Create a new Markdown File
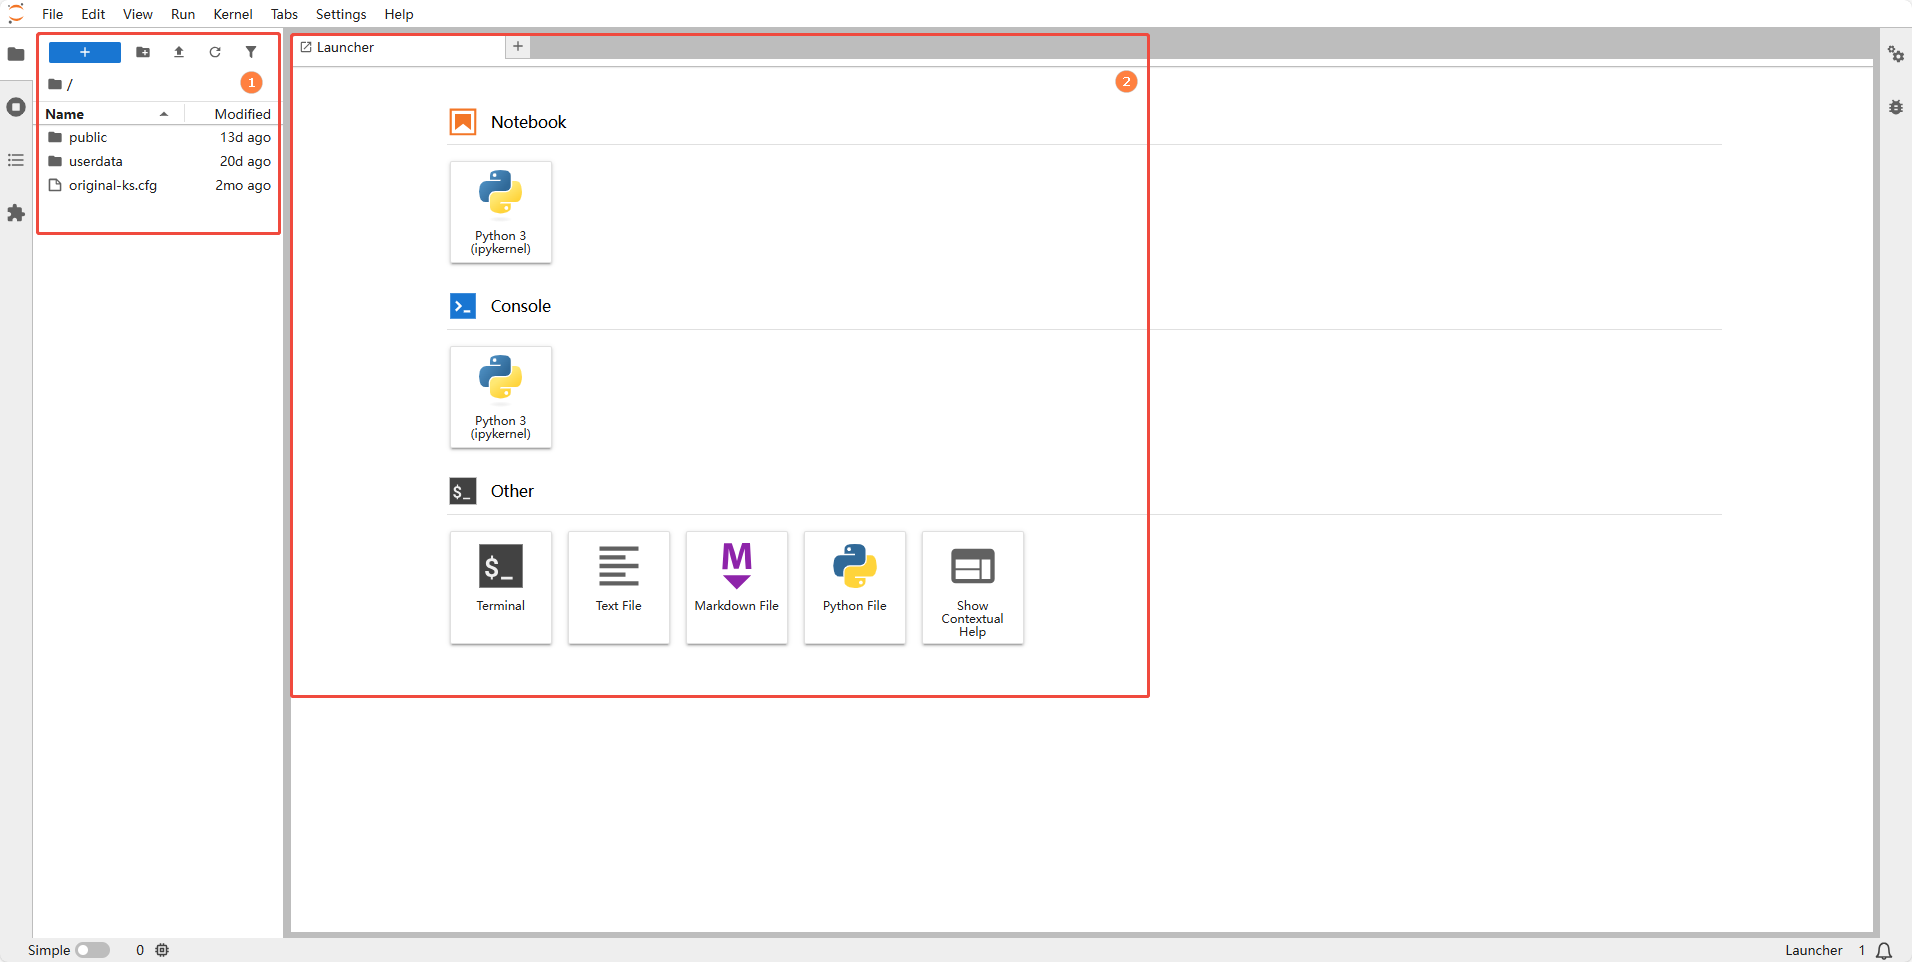This screenshot has height=962, width=1912. (736, 587)
